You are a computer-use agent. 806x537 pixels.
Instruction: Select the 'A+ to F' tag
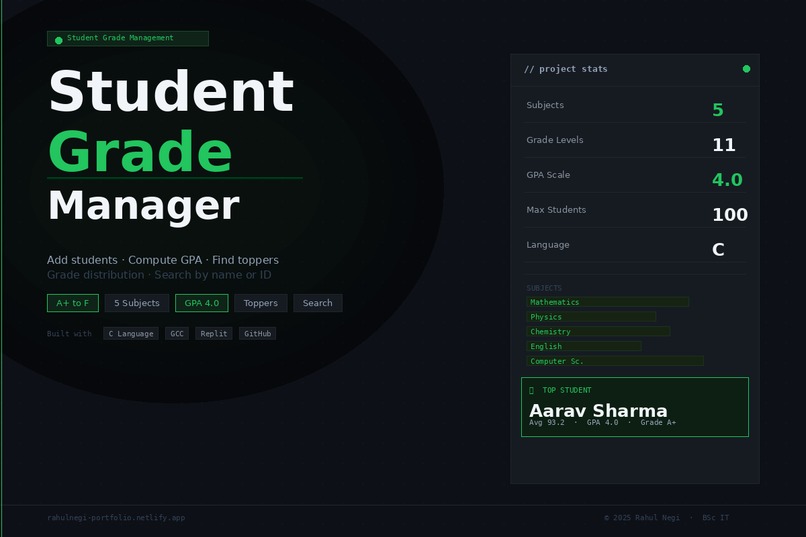(72, 303)
